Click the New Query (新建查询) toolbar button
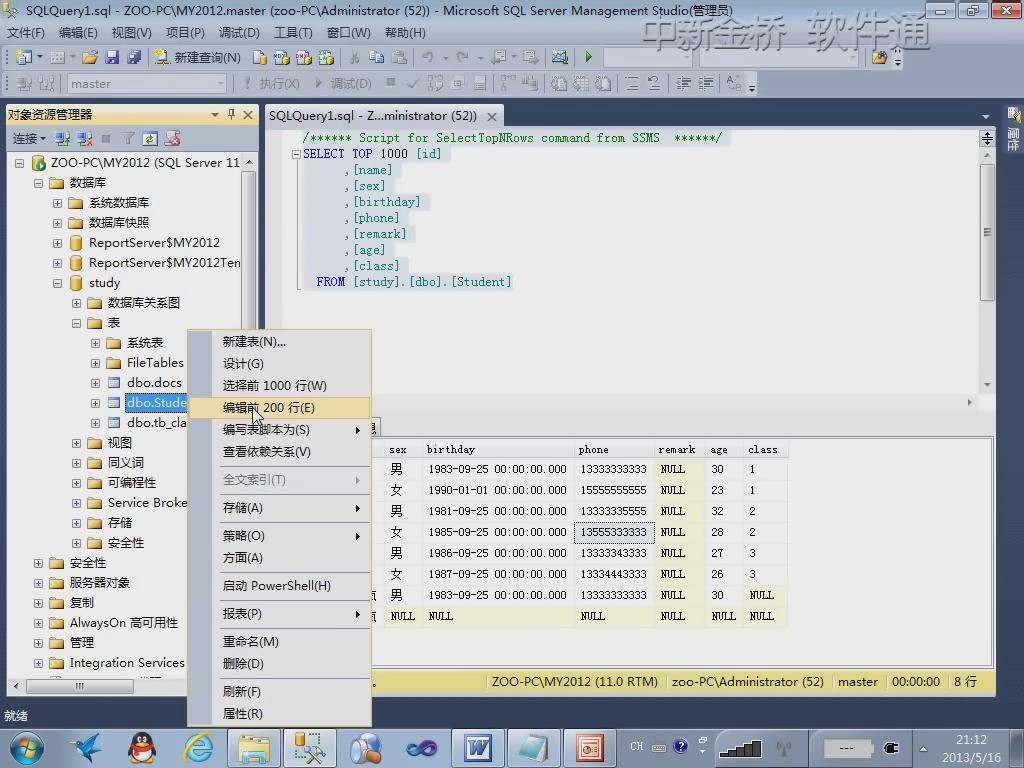This screenshot has width=1024, height=768. (x=198, y=57)
